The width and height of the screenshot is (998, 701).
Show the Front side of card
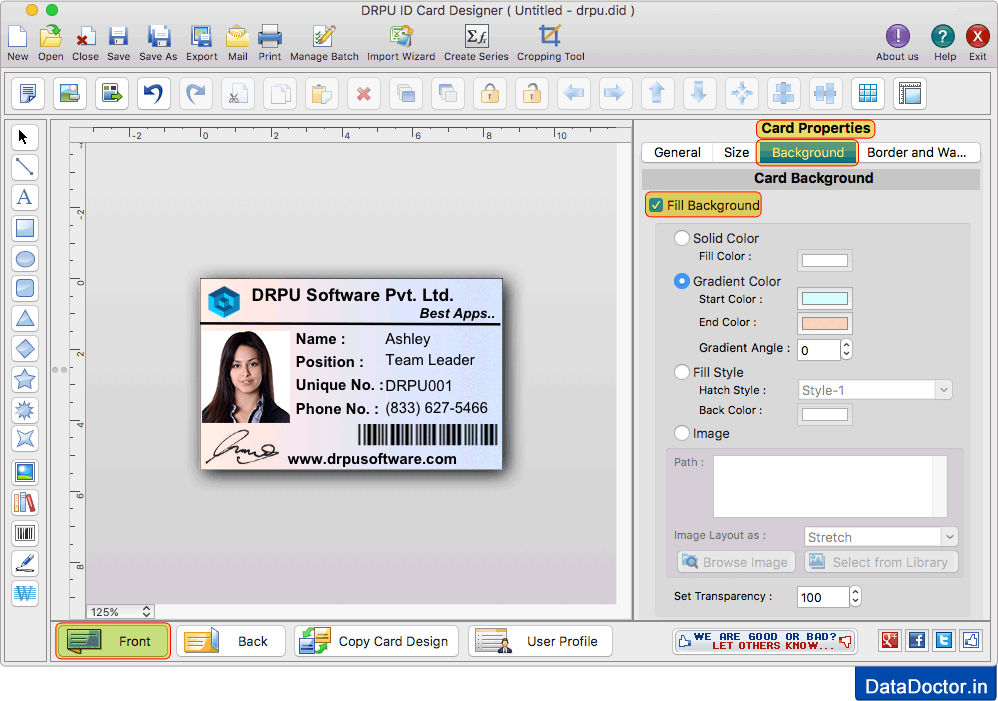coord(113,641)
